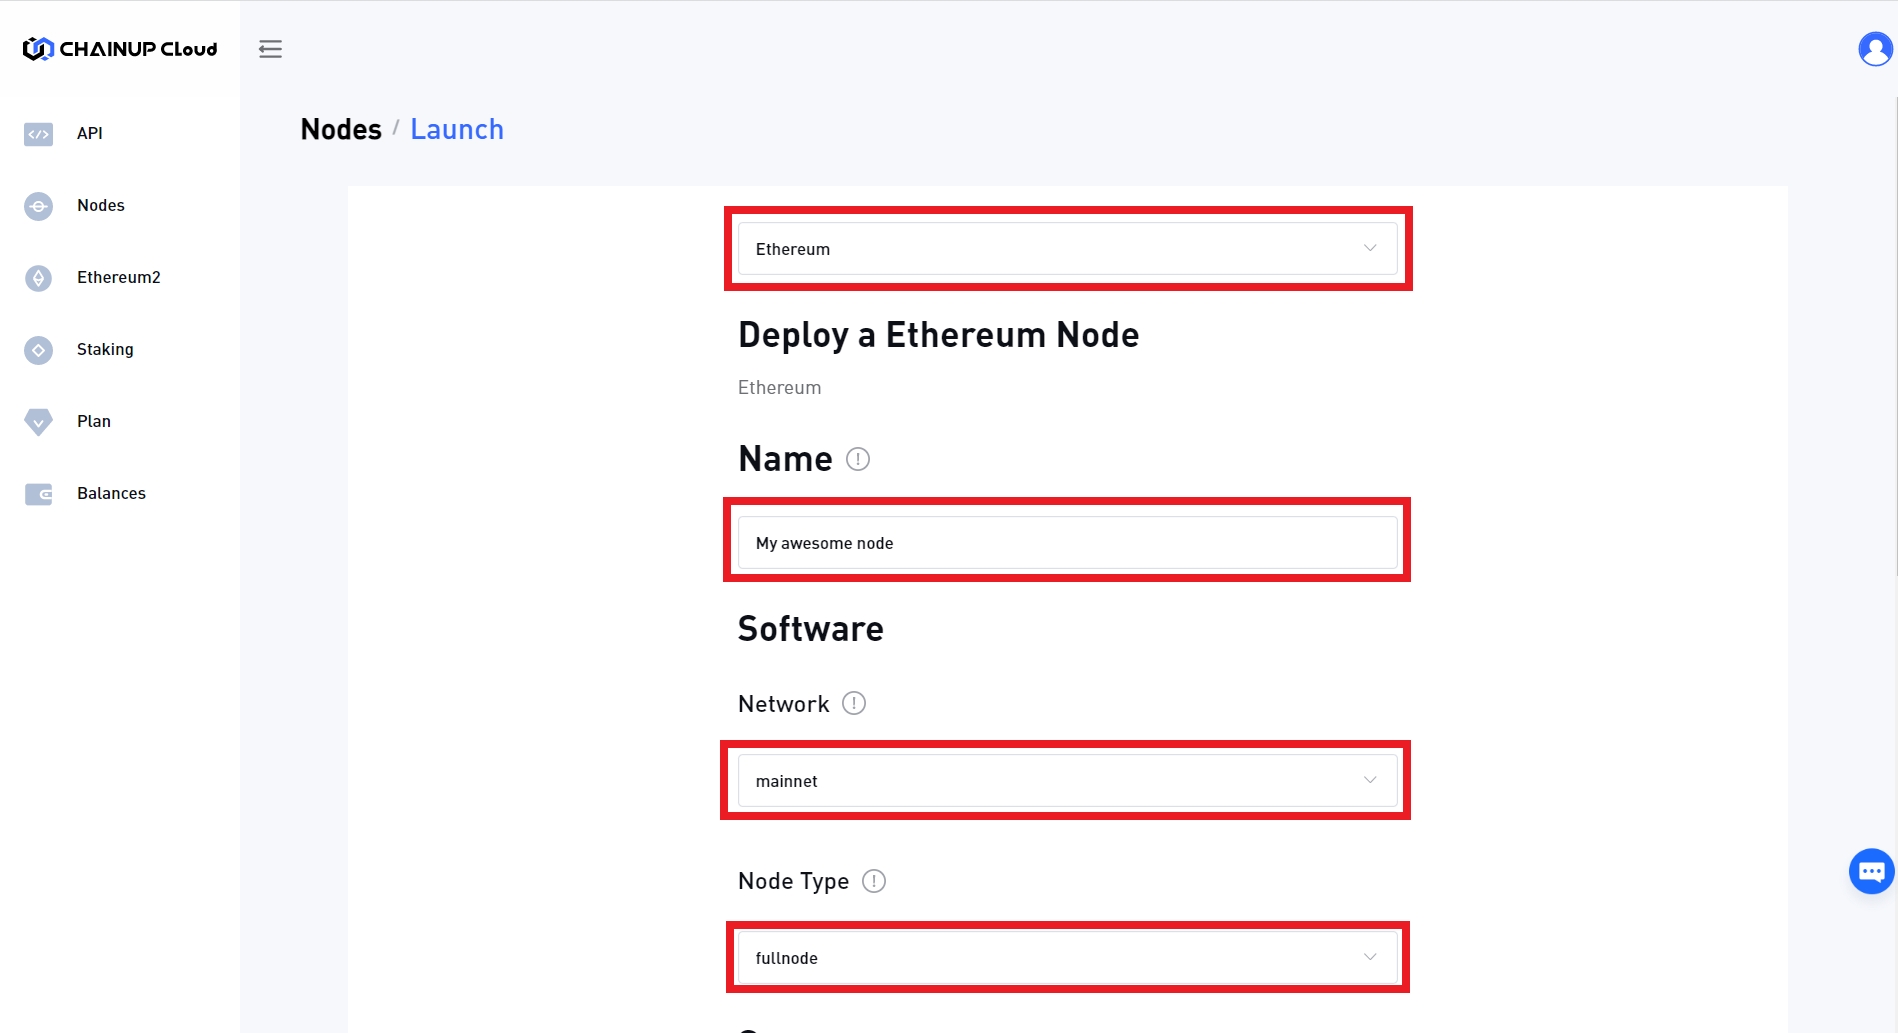Click the Balances wallet icon

[x=39, y=494]
